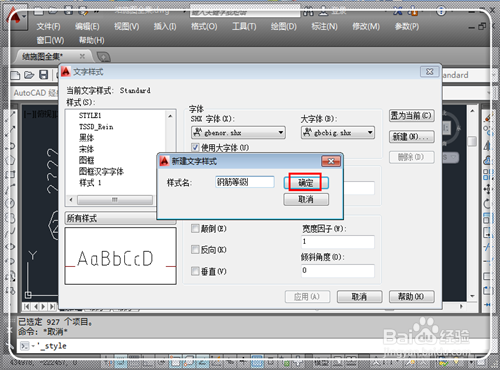Select TSSD_Rein in the styles list
This screenshot has height=370, width=500.
[x=96, y=127]
